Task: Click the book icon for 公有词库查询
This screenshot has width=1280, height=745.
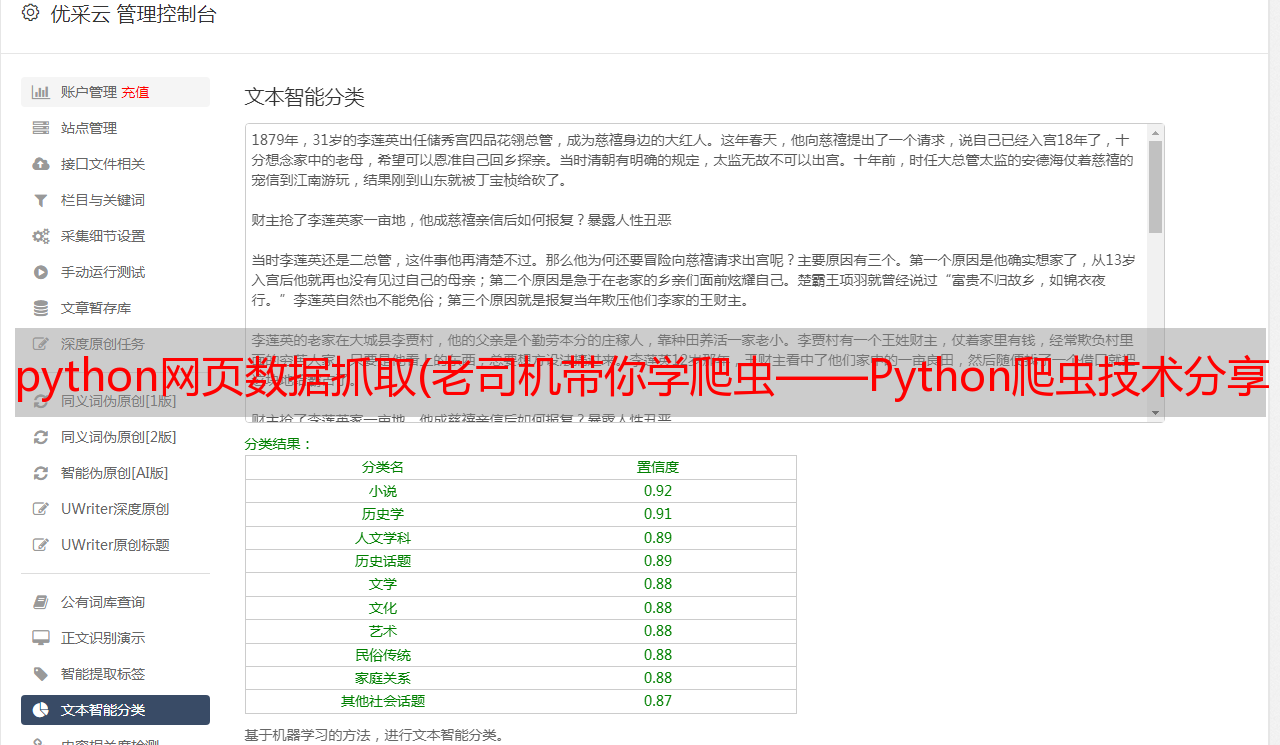Action: pyautogui.click(x=41, y=602)
